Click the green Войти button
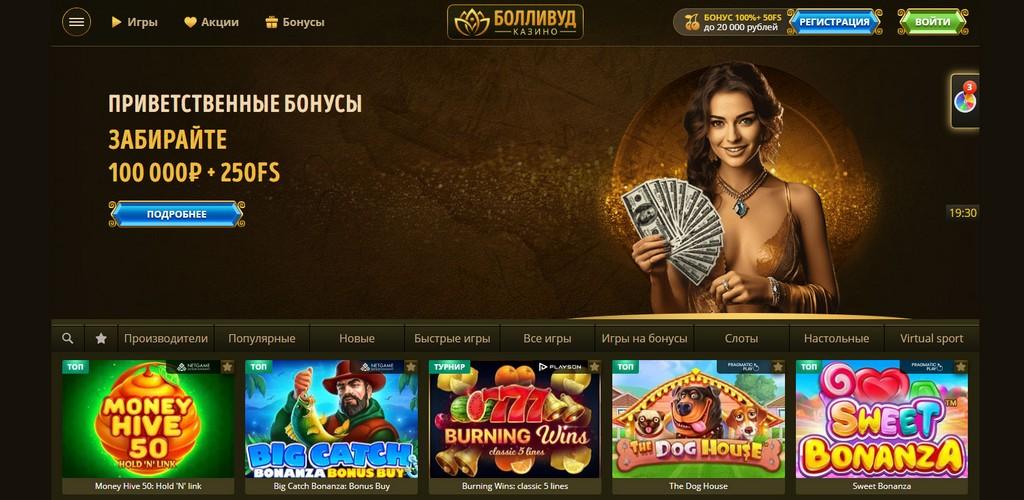The width and height of the screenshot is (1024, 500). (933, 22)
